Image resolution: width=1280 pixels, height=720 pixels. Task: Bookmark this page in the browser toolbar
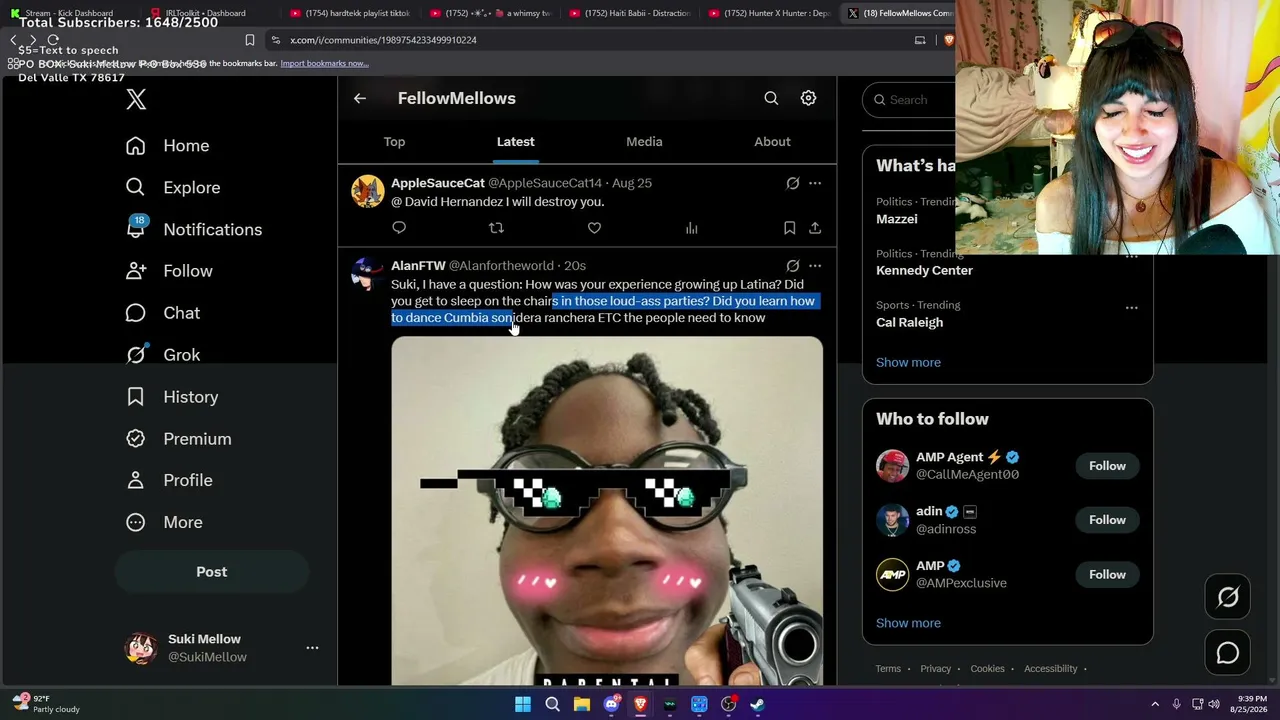249,40
